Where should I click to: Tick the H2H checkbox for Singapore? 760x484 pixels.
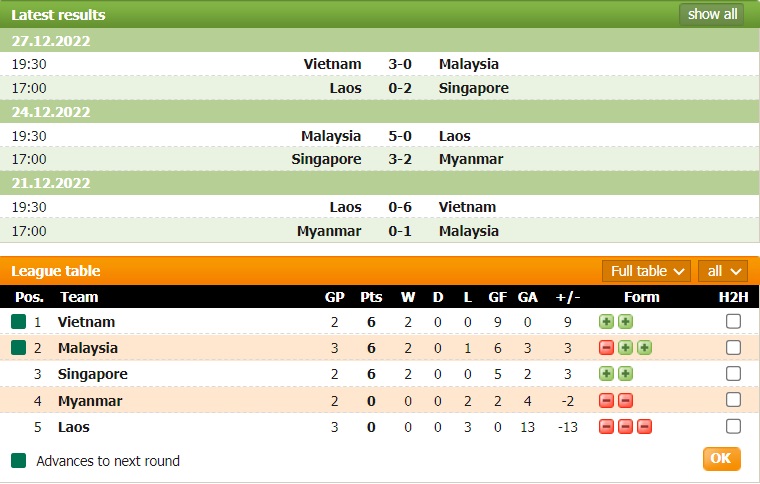[x=733, y=374]
